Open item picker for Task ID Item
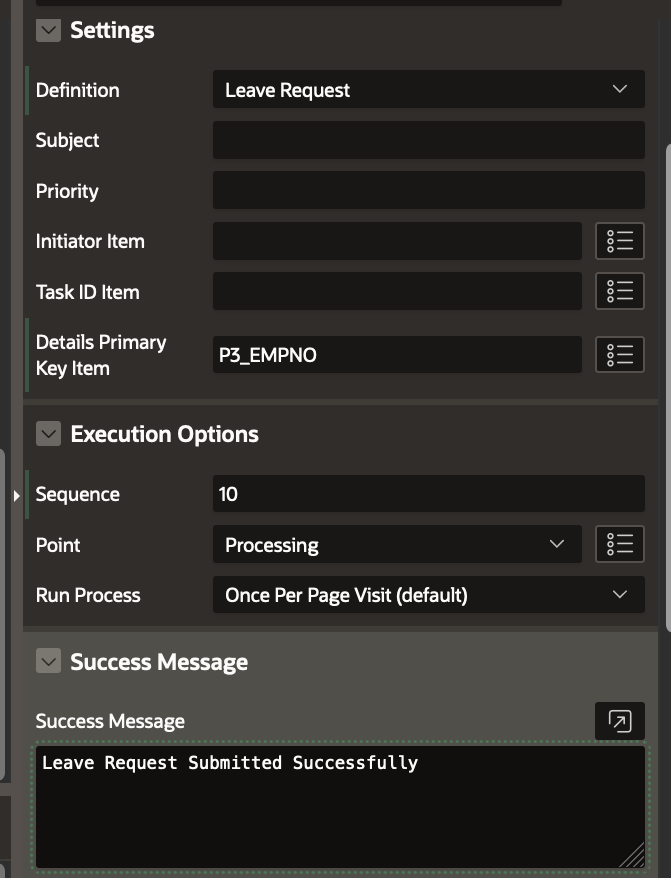This screenshot has height=878, width=671. pos(620,291)
